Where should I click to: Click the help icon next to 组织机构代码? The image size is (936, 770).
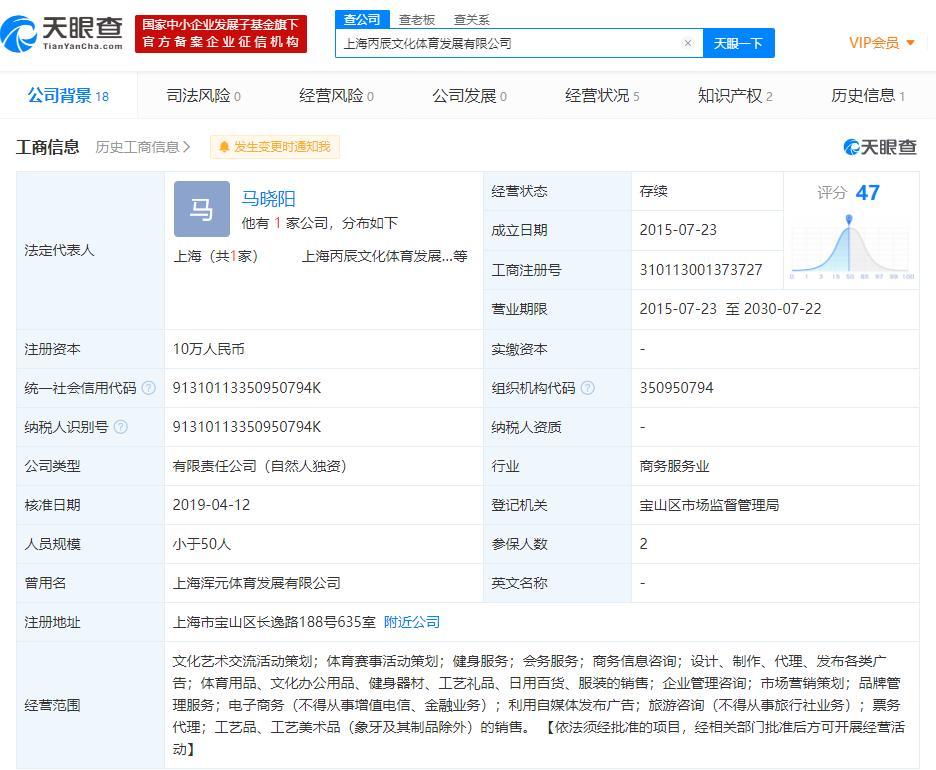click(587, 388)
